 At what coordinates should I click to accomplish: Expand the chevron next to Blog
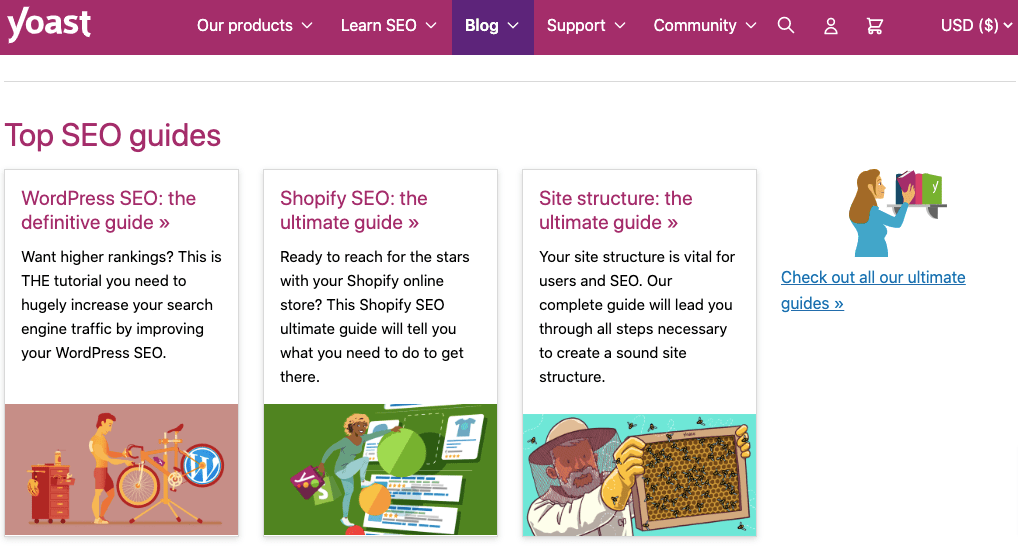pos(513,26)
